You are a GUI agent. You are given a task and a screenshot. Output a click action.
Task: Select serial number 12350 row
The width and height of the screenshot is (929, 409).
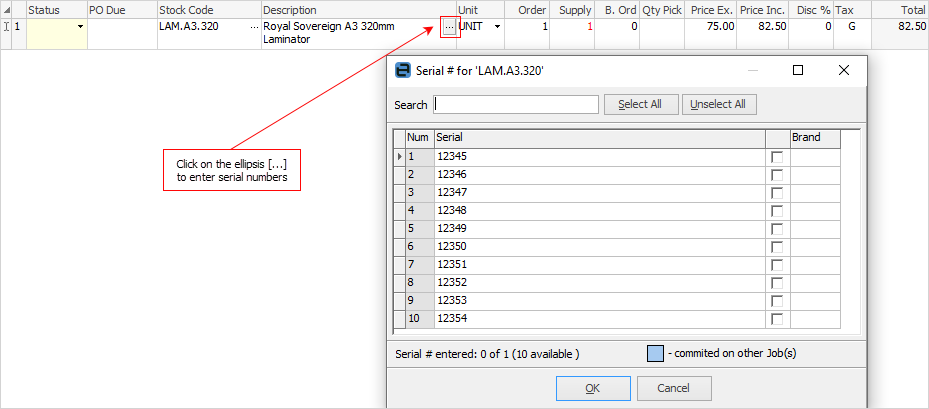pos(600,247)
